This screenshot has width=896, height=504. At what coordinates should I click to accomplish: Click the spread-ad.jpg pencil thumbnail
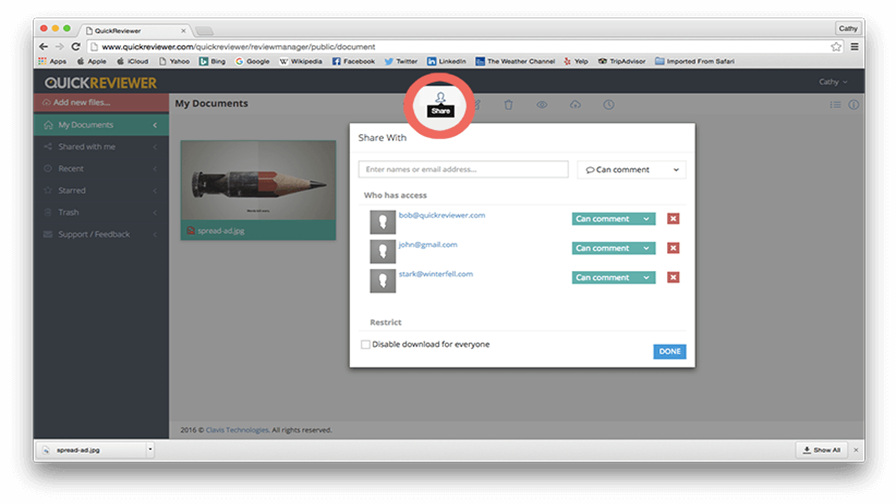click(x=258, y=181)
